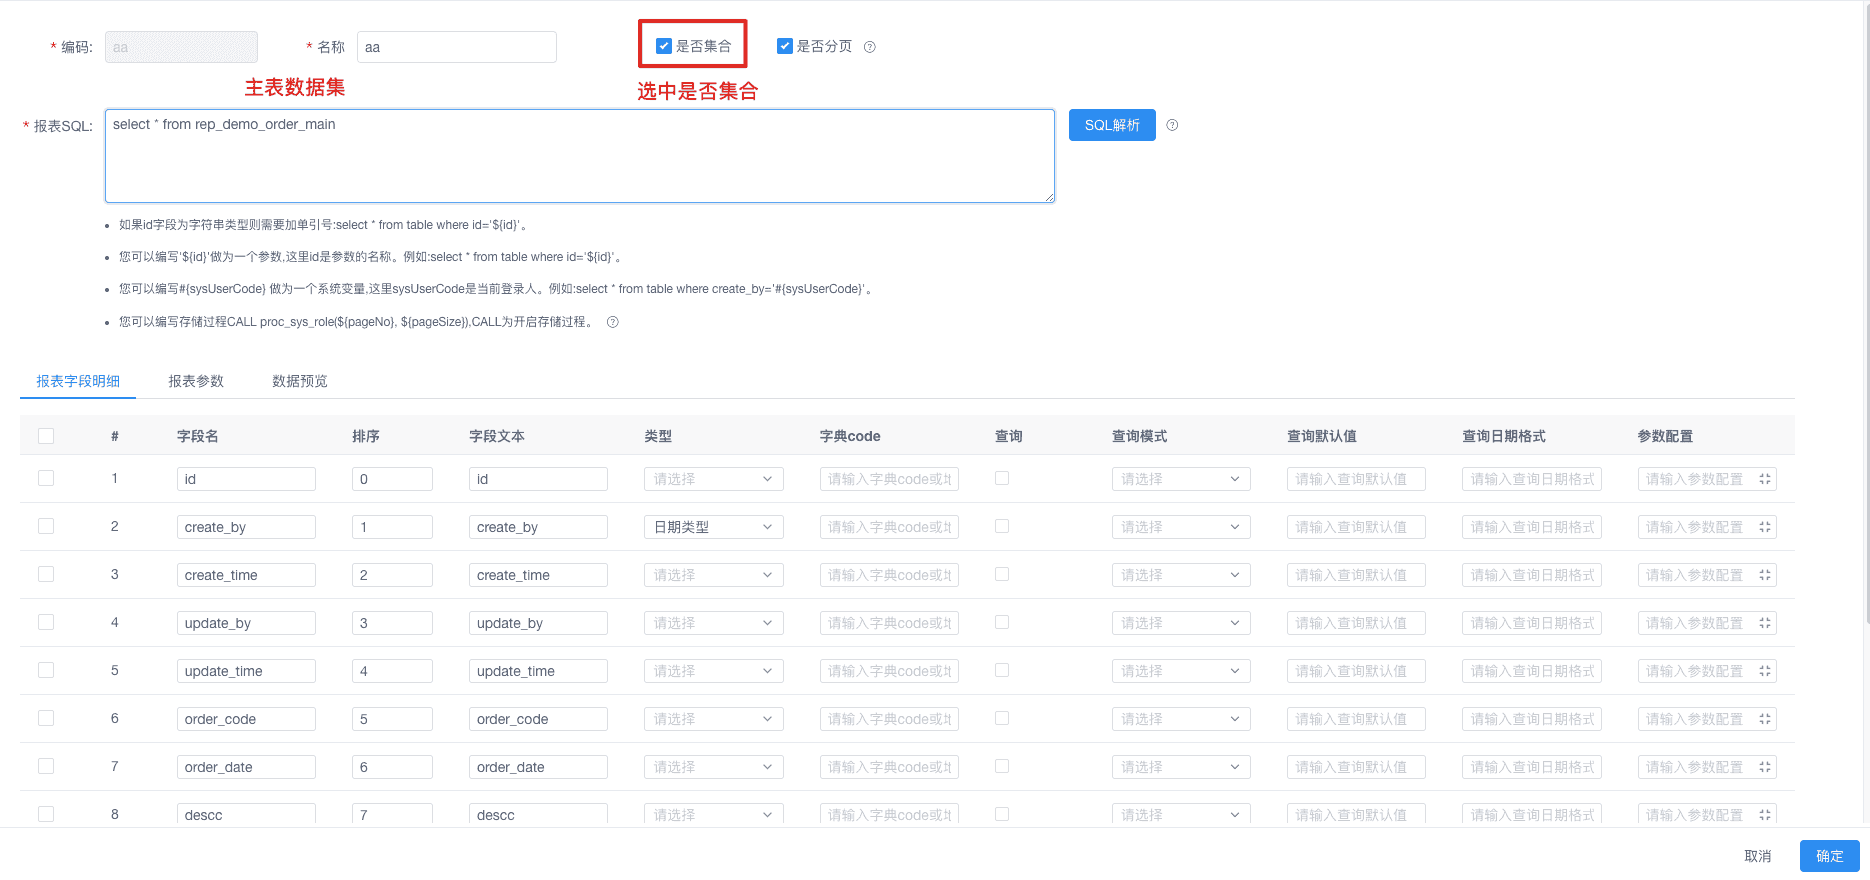Open parameter config expand icon in id row
This screenshot has width=1870, height=880.
point(1765,479)
